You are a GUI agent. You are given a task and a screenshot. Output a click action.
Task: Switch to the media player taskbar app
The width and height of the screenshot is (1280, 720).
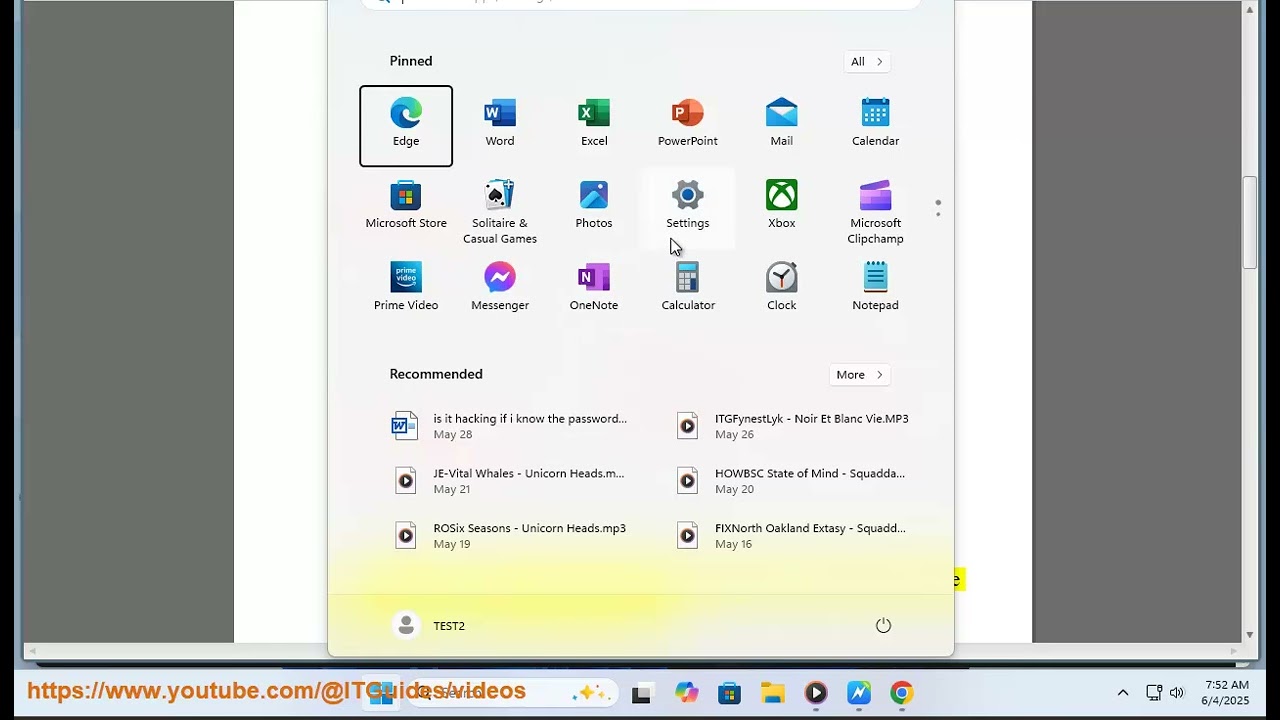tap(816, 693)
